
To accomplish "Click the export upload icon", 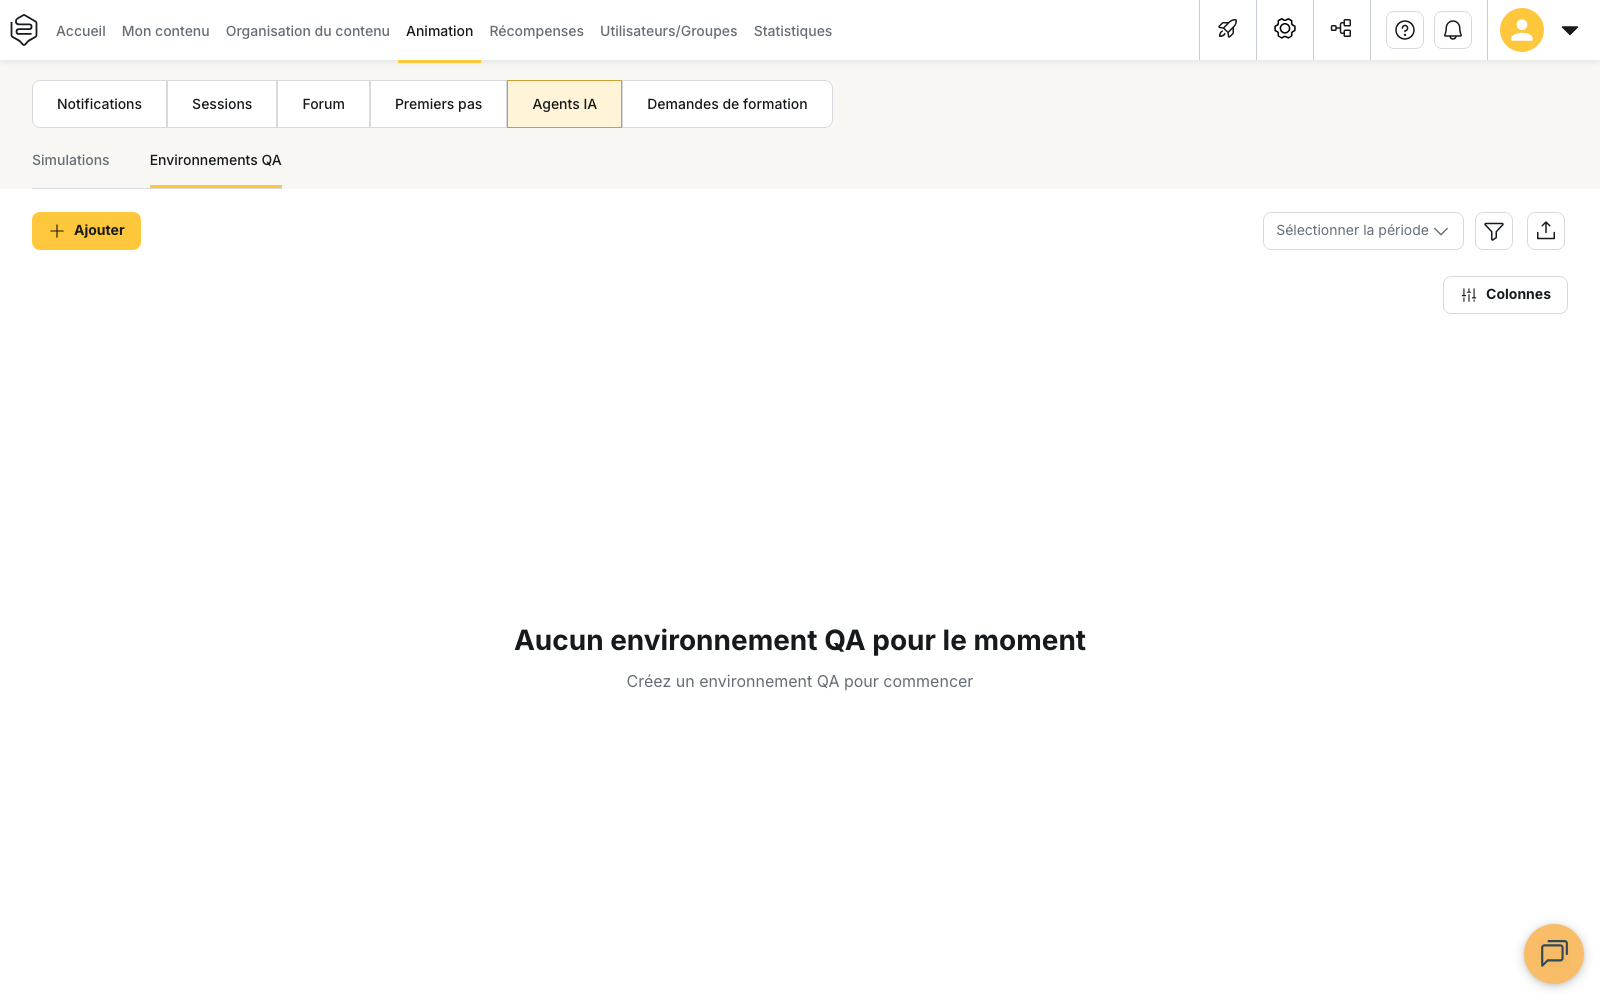I will (x=1546, y=231).
